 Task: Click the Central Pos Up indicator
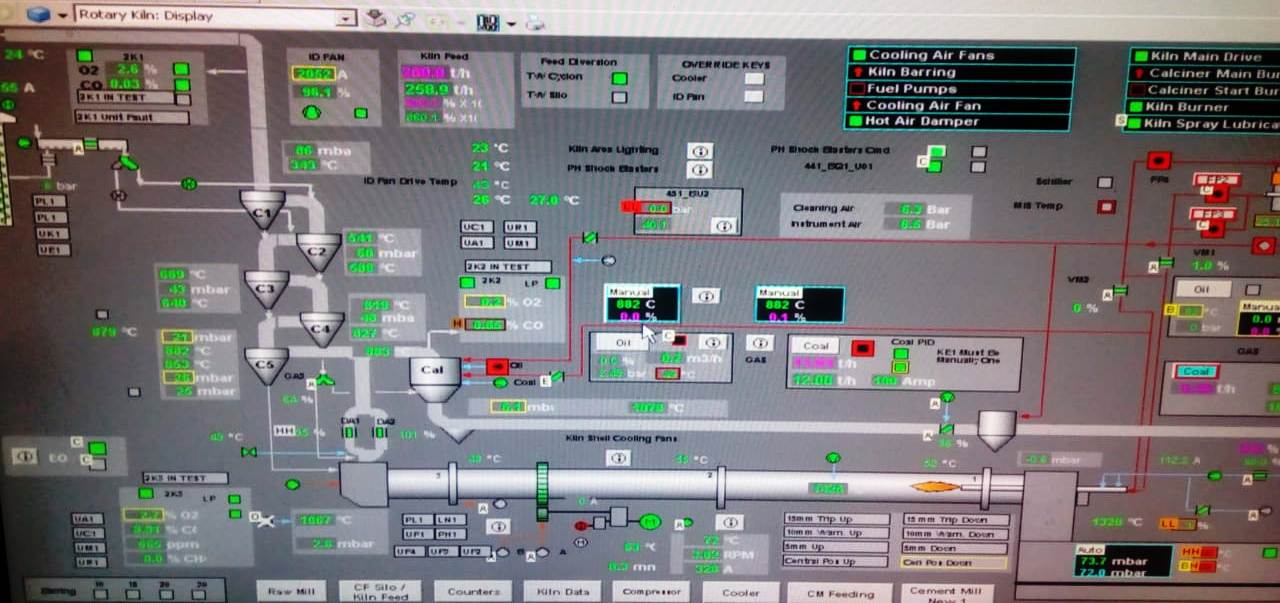point(836,562)
